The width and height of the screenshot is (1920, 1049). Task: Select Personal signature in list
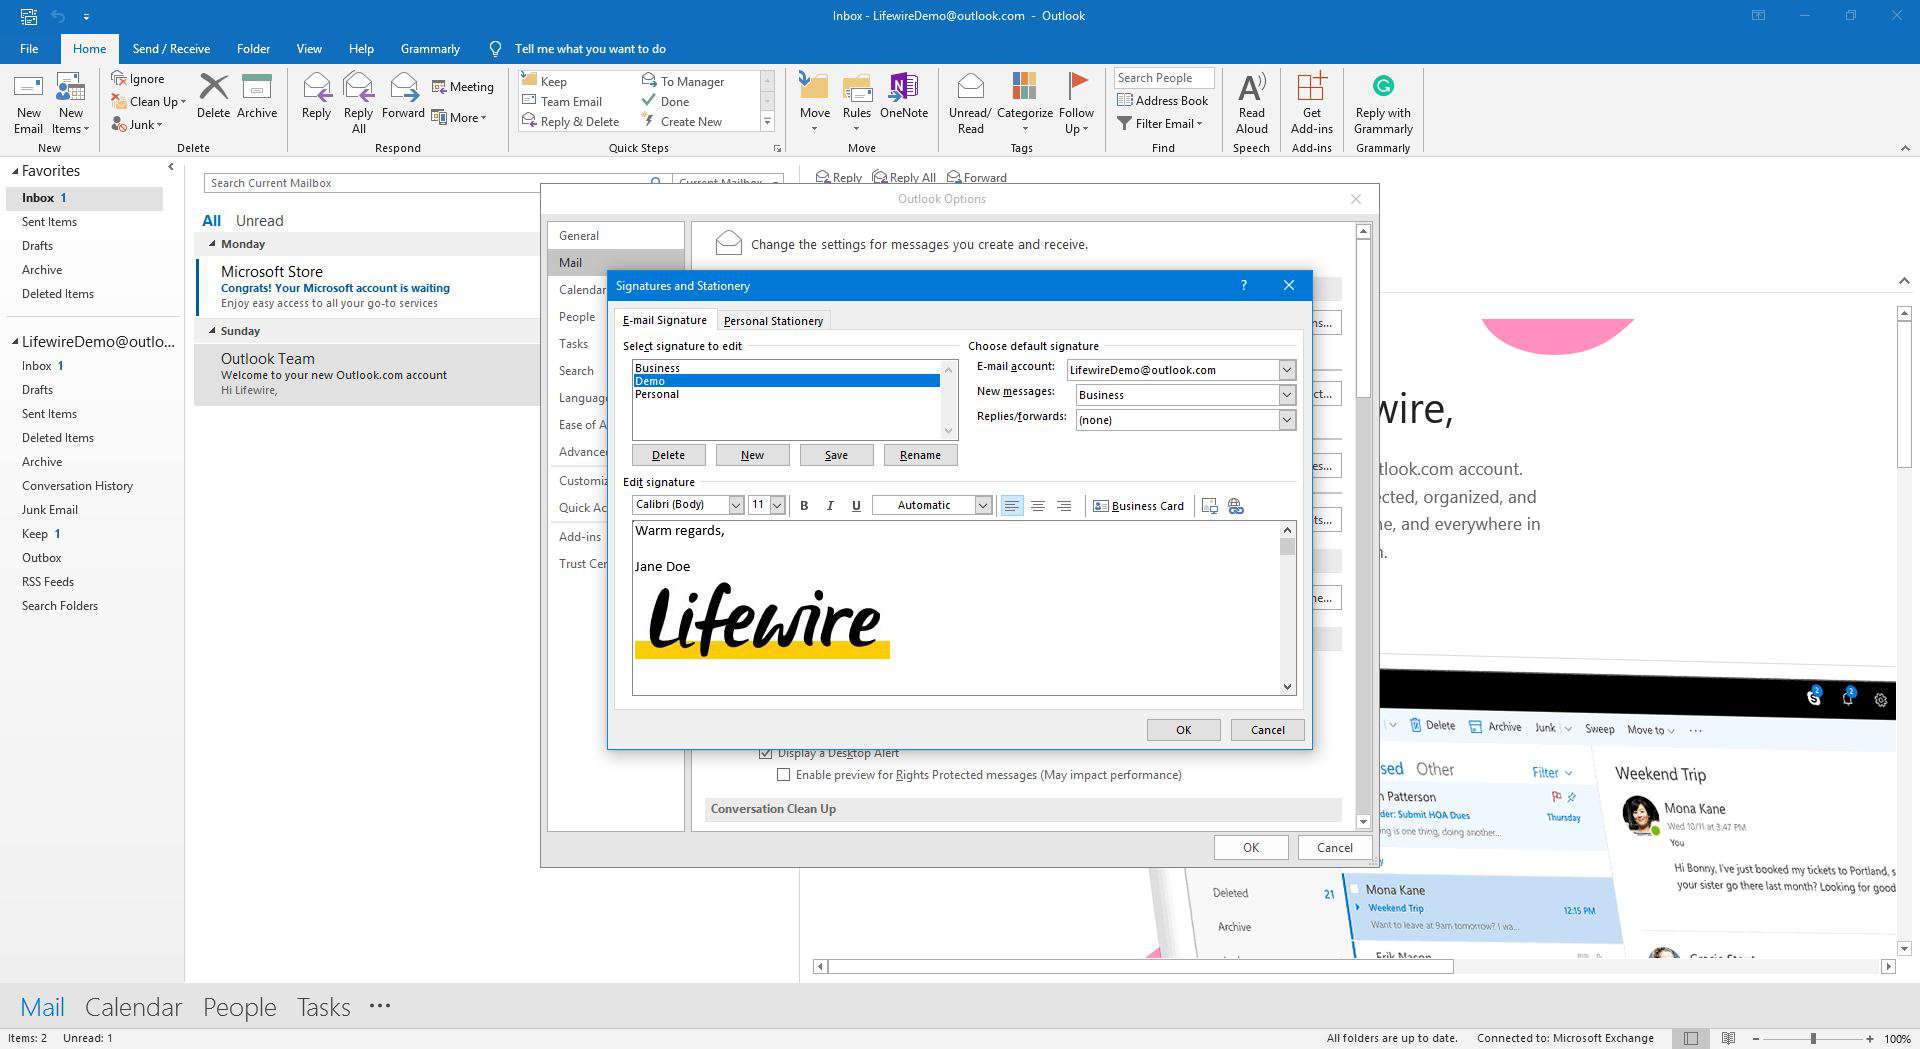[x=786, y=394]
